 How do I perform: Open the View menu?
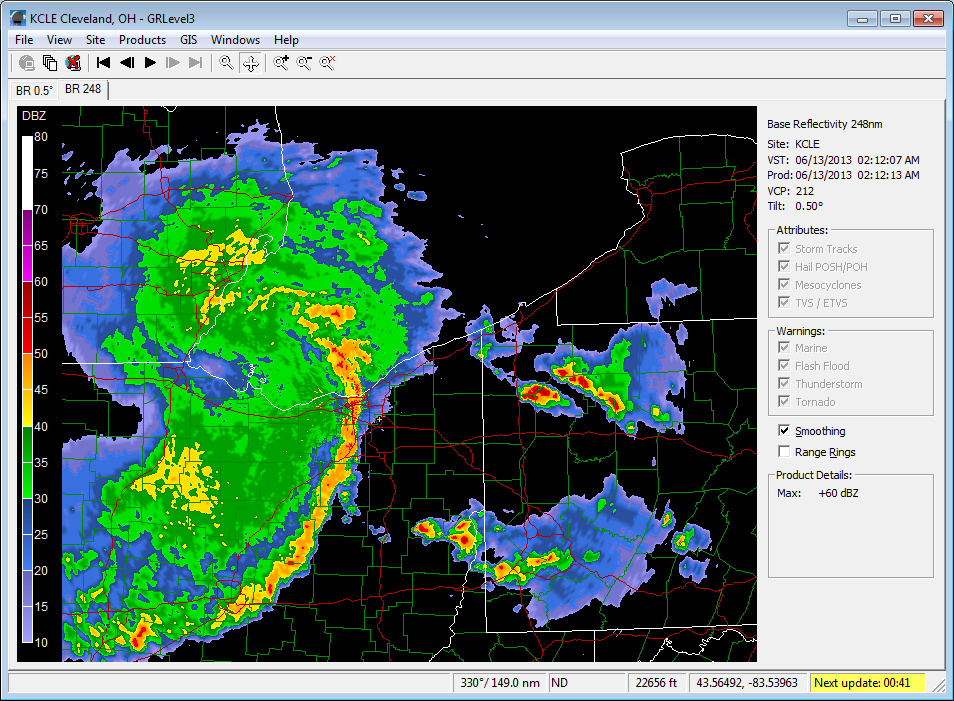click(59, 40)
